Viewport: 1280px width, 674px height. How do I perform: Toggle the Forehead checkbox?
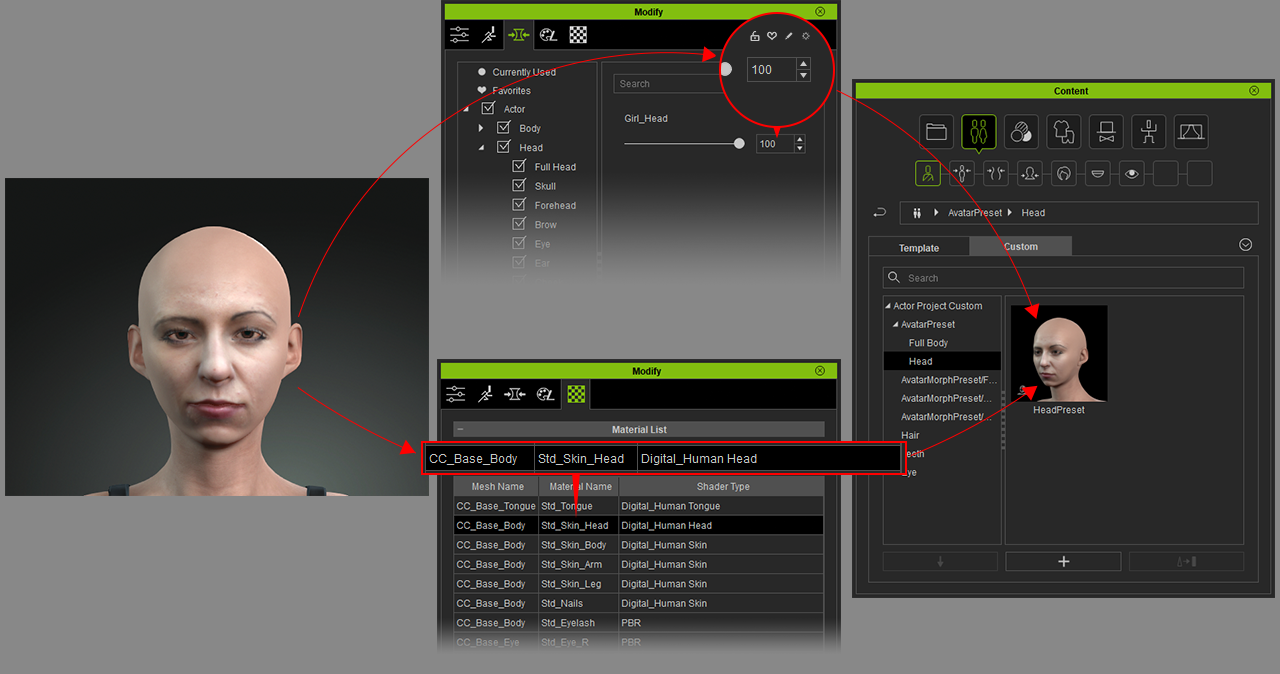pos(519,205)
